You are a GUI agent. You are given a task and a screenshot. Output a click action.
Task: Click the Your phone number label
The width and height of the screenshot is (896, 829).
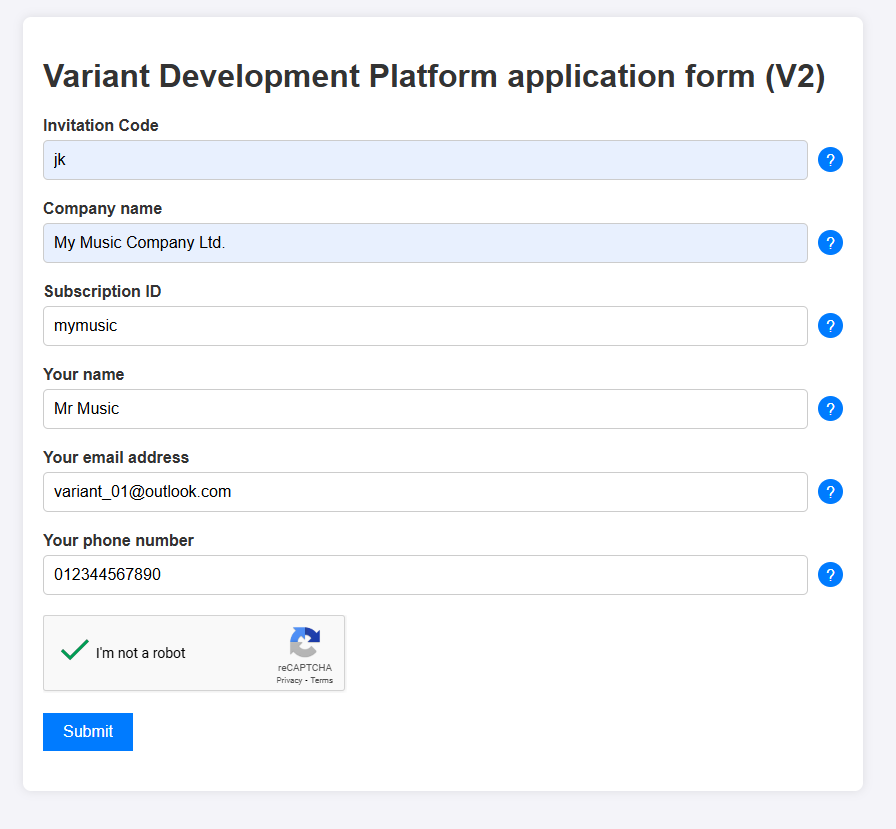pos(118,540)
